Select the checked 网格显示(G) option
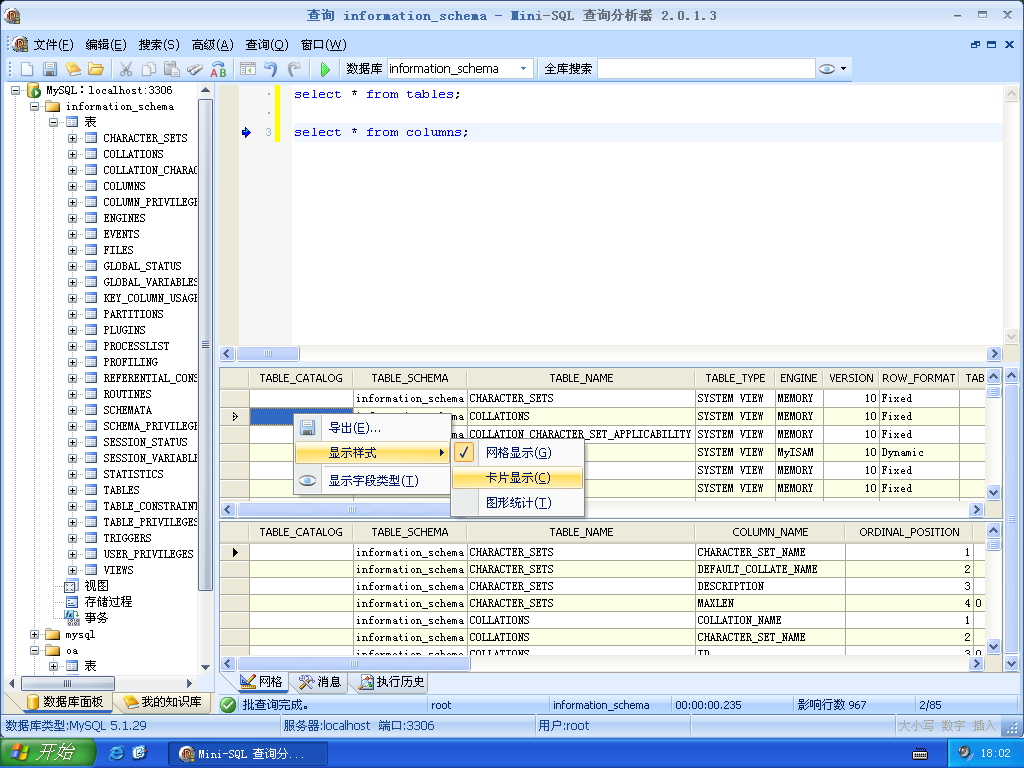The image size is (1024, 768). pos(517,453)
